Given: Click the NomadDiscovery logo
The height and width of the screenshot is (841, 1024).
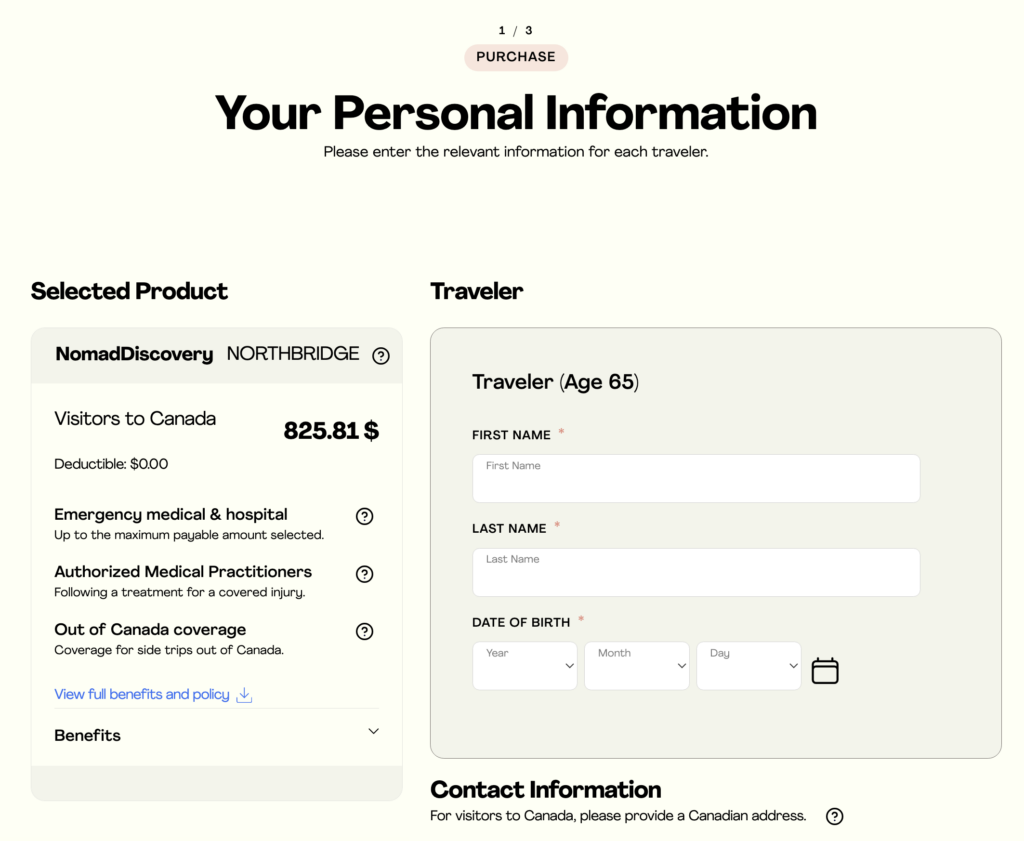Looking at the screenshot, I should (x=134, y=354).
